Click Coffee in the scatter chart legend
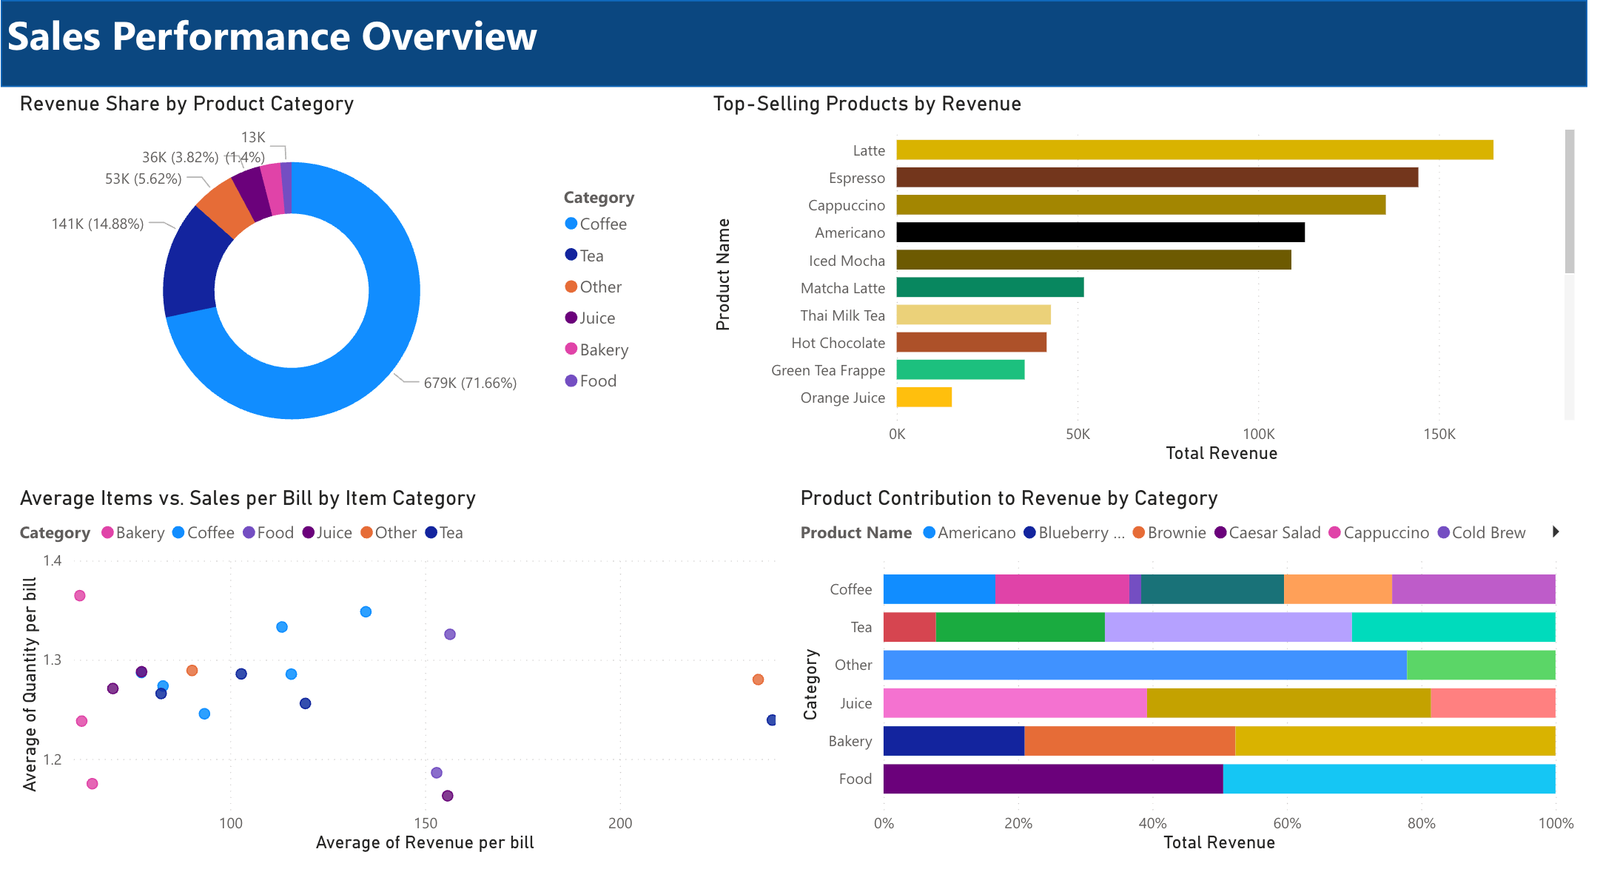Screen dimensions: 1600x881 (x=203, y=533)
